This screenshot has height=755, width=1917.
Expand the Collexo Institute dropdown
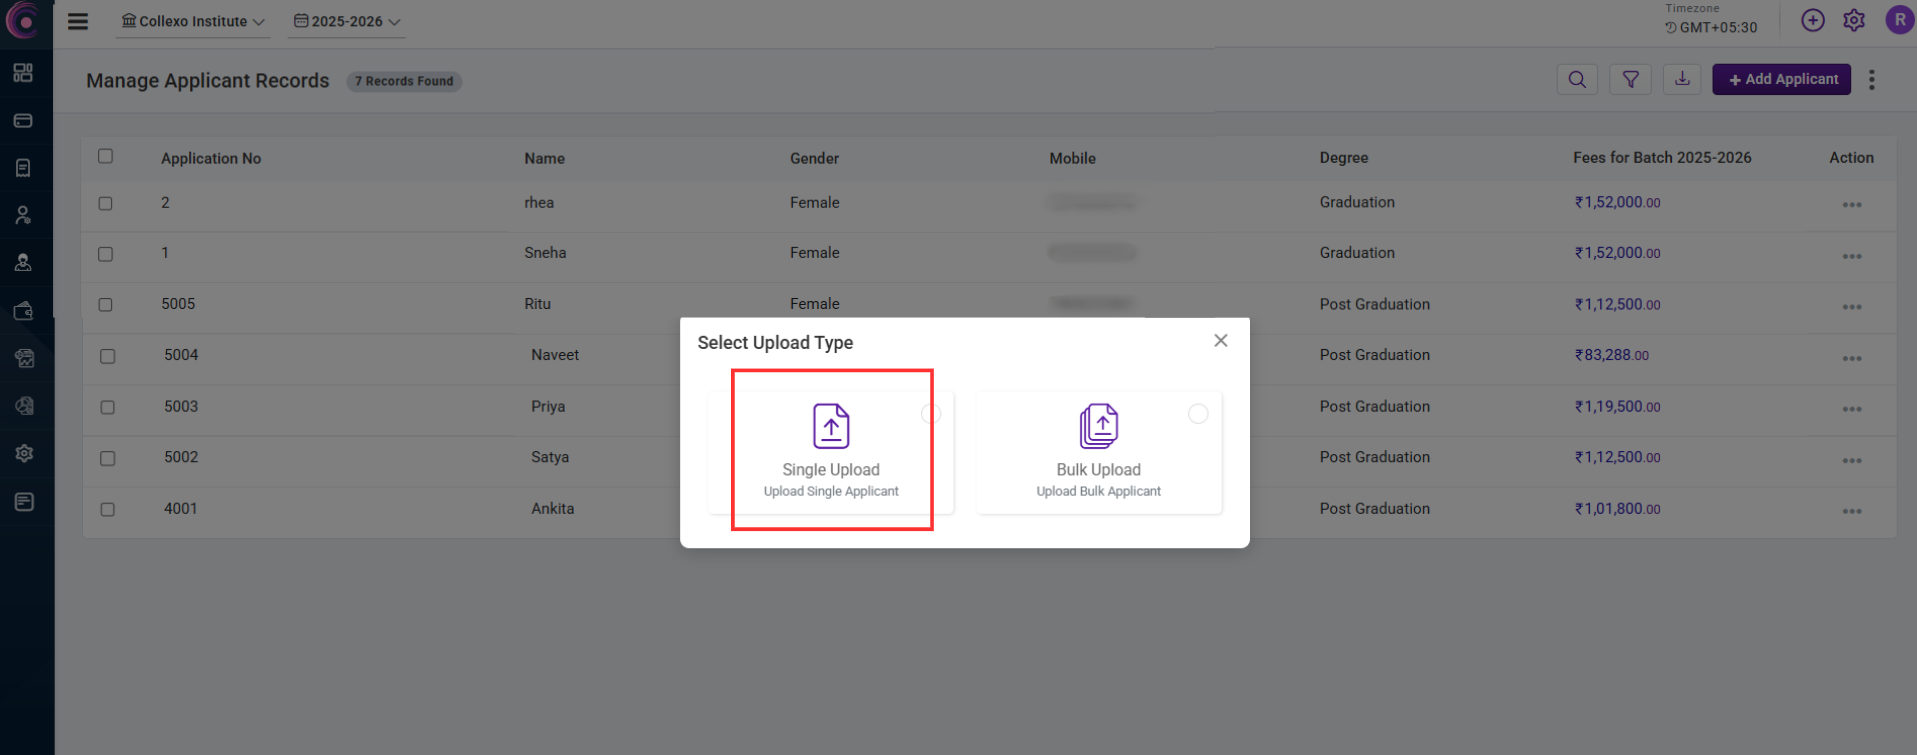(x=193, y=21)
